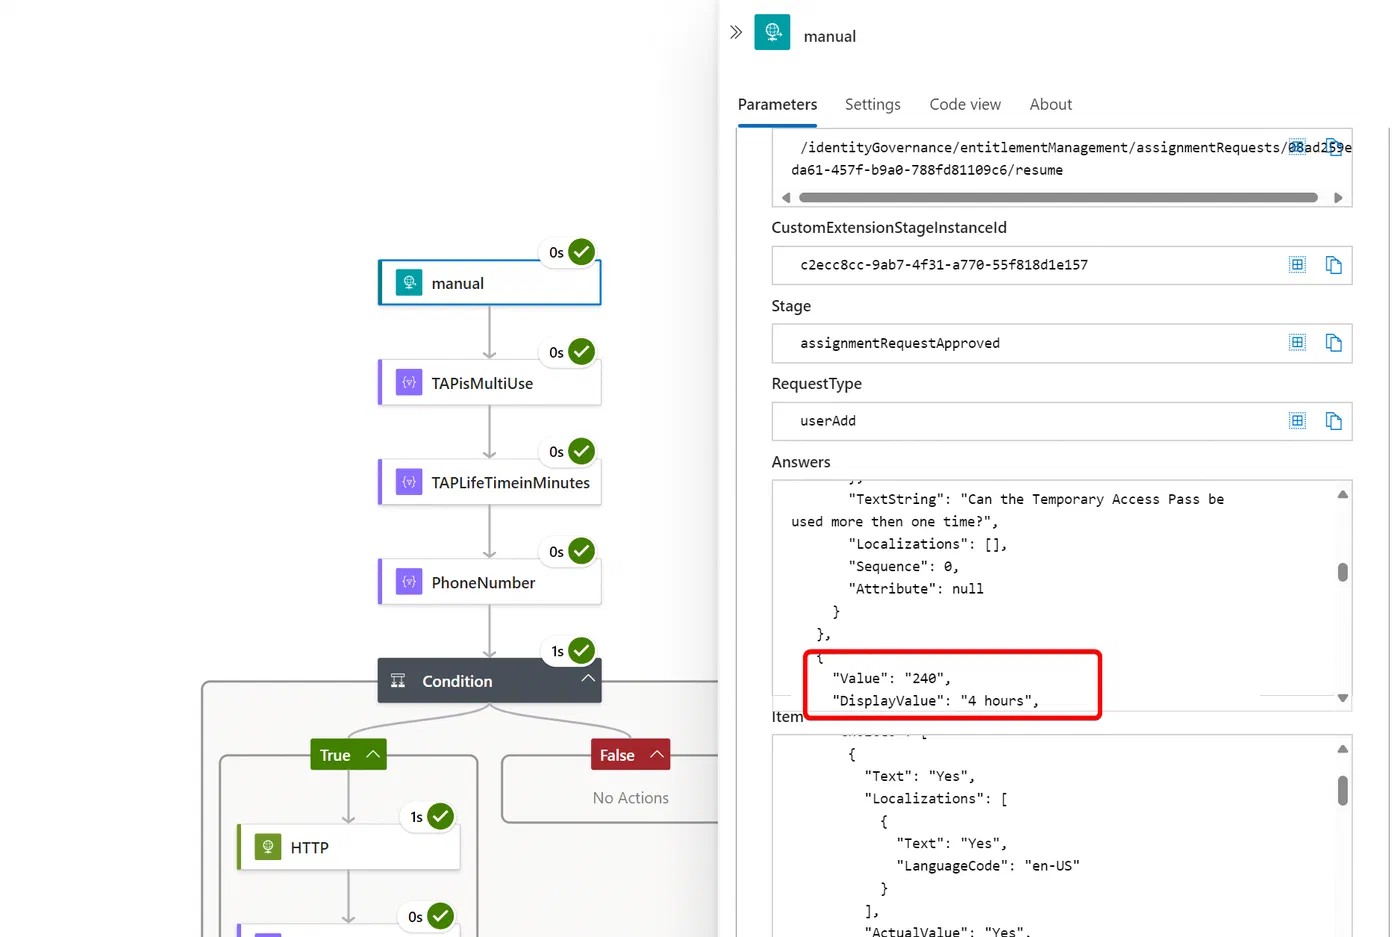Open the HTTP action node
Viewport: 1400px width, 937px height.
click(x=348, y=847)
